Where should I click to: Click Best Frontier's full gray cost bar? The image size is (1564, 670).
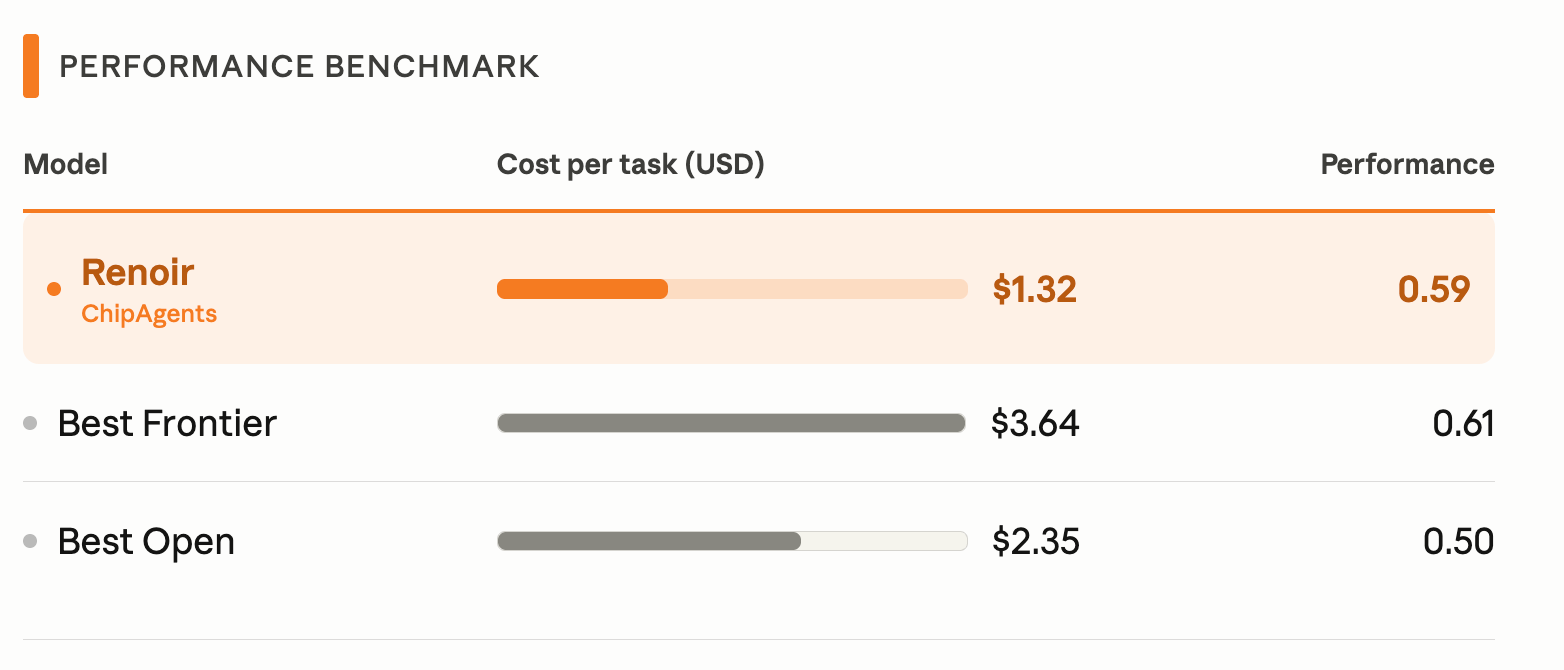point(731,423)
